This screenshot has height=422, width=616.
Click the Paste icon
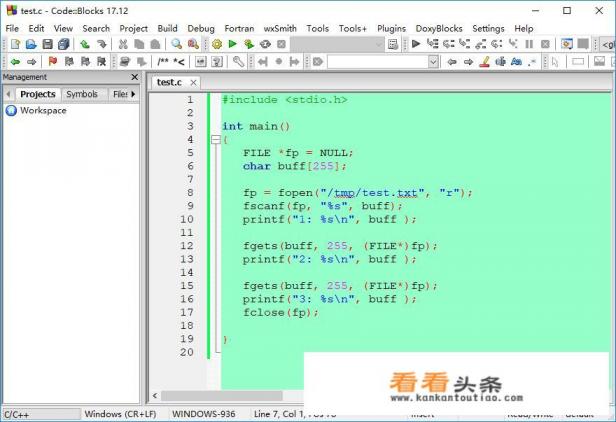(155, 44)
